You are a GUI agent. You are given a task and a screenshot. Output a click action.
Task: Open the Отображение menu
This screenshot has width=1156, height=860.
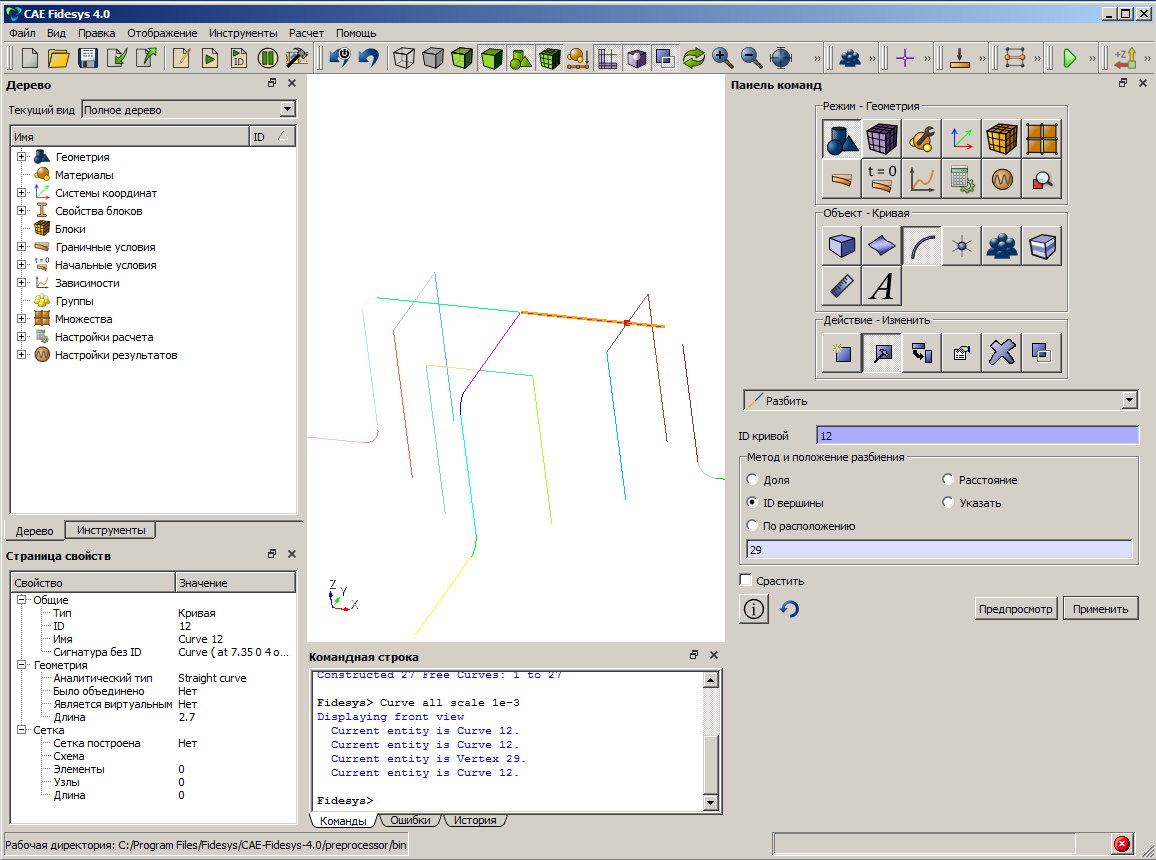point(162,33)
